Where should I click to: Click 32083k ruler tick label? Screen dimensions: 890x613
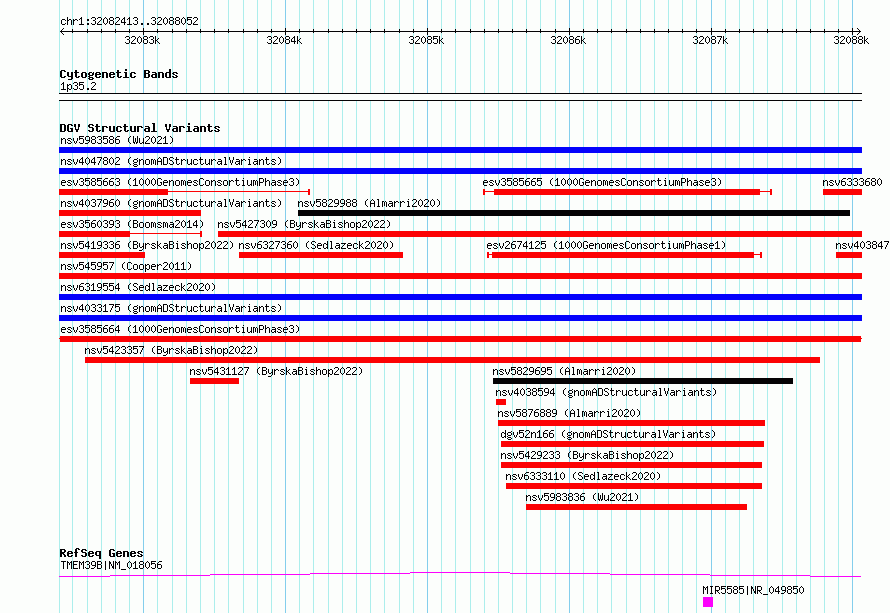point(142,40)
